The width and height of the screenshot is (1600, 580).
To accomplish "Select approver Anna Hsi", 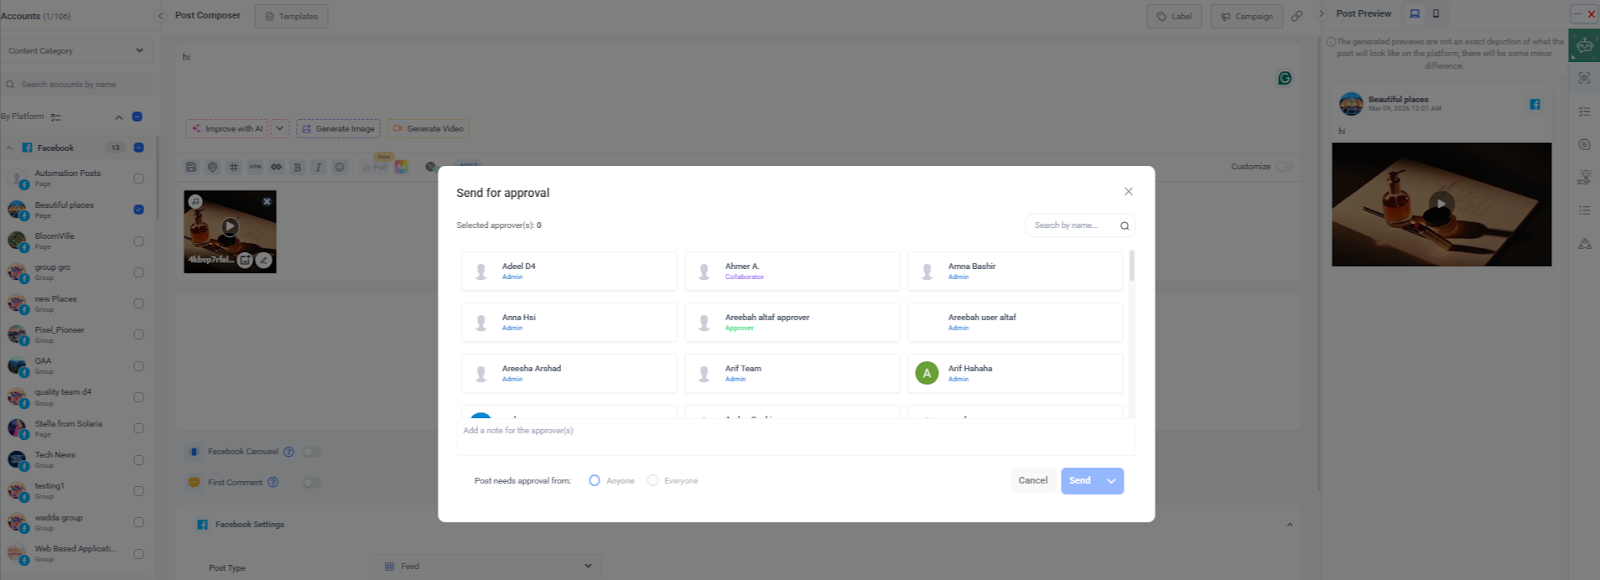I will (x=569, y=322).
